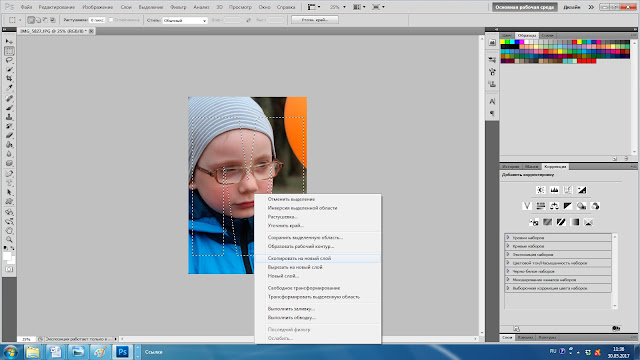Open the Windows Start menu

tap(10, 352)
